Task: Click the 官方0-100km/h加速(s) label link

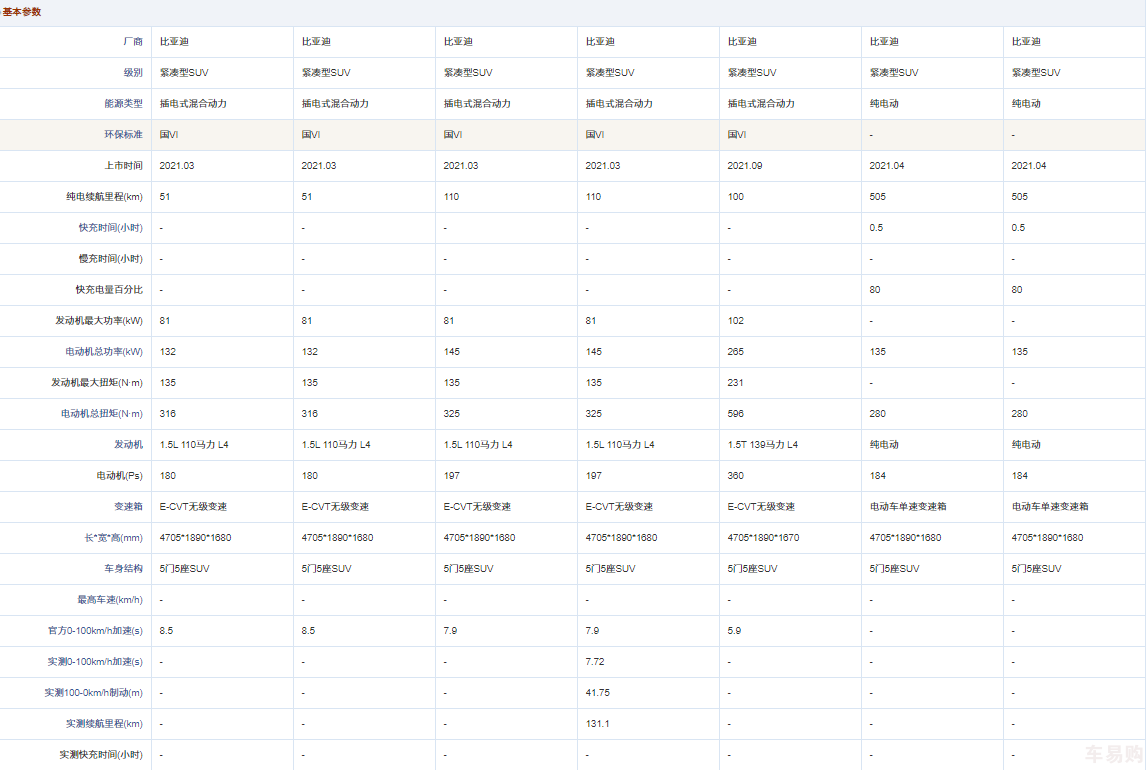Action: point(95,630)
